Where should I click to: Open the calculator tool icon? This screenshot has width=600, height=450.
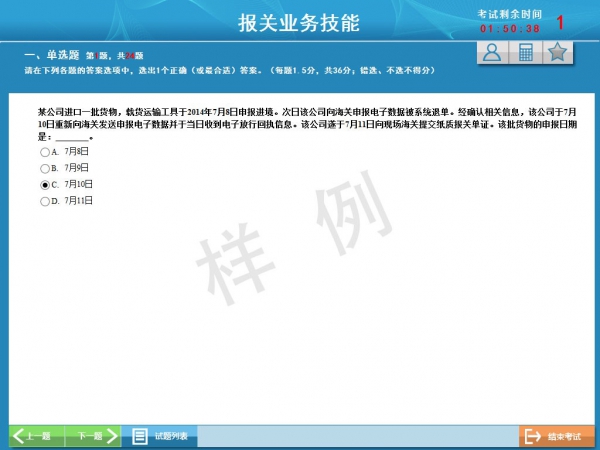[x=524, y=53]
